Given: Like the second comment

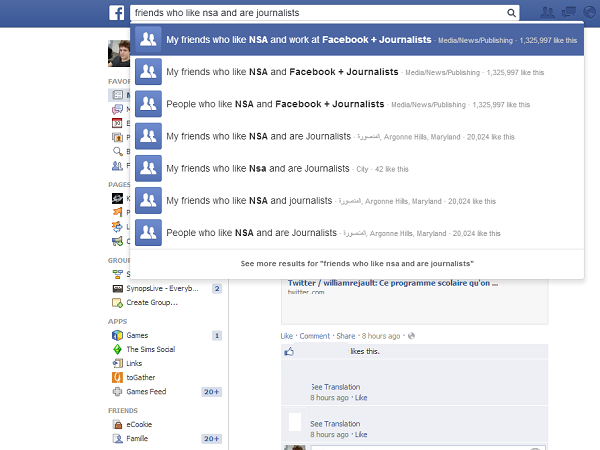Looking at the screenshot, I should pyautogui.click(x=361, y=434).
